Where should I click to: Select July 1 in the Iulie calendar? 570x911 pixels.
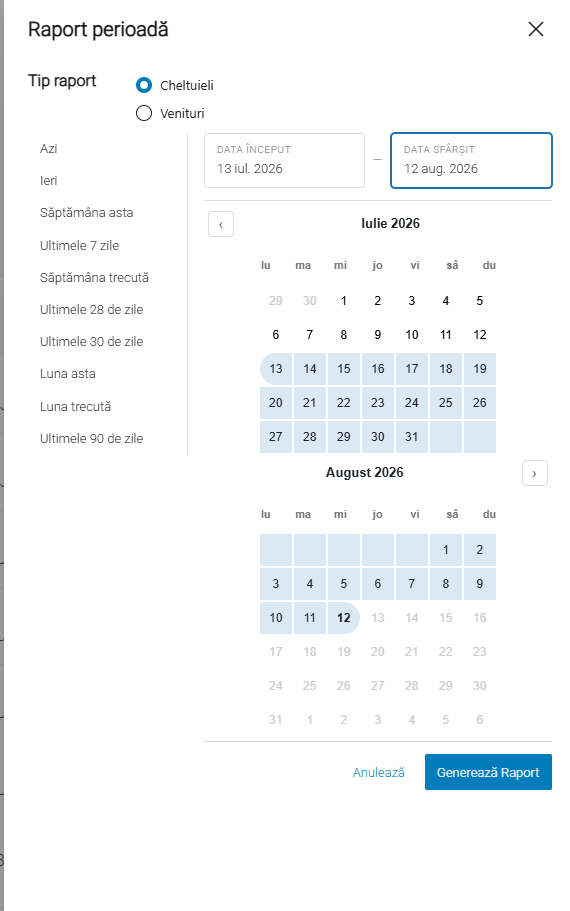pos(344,300)
